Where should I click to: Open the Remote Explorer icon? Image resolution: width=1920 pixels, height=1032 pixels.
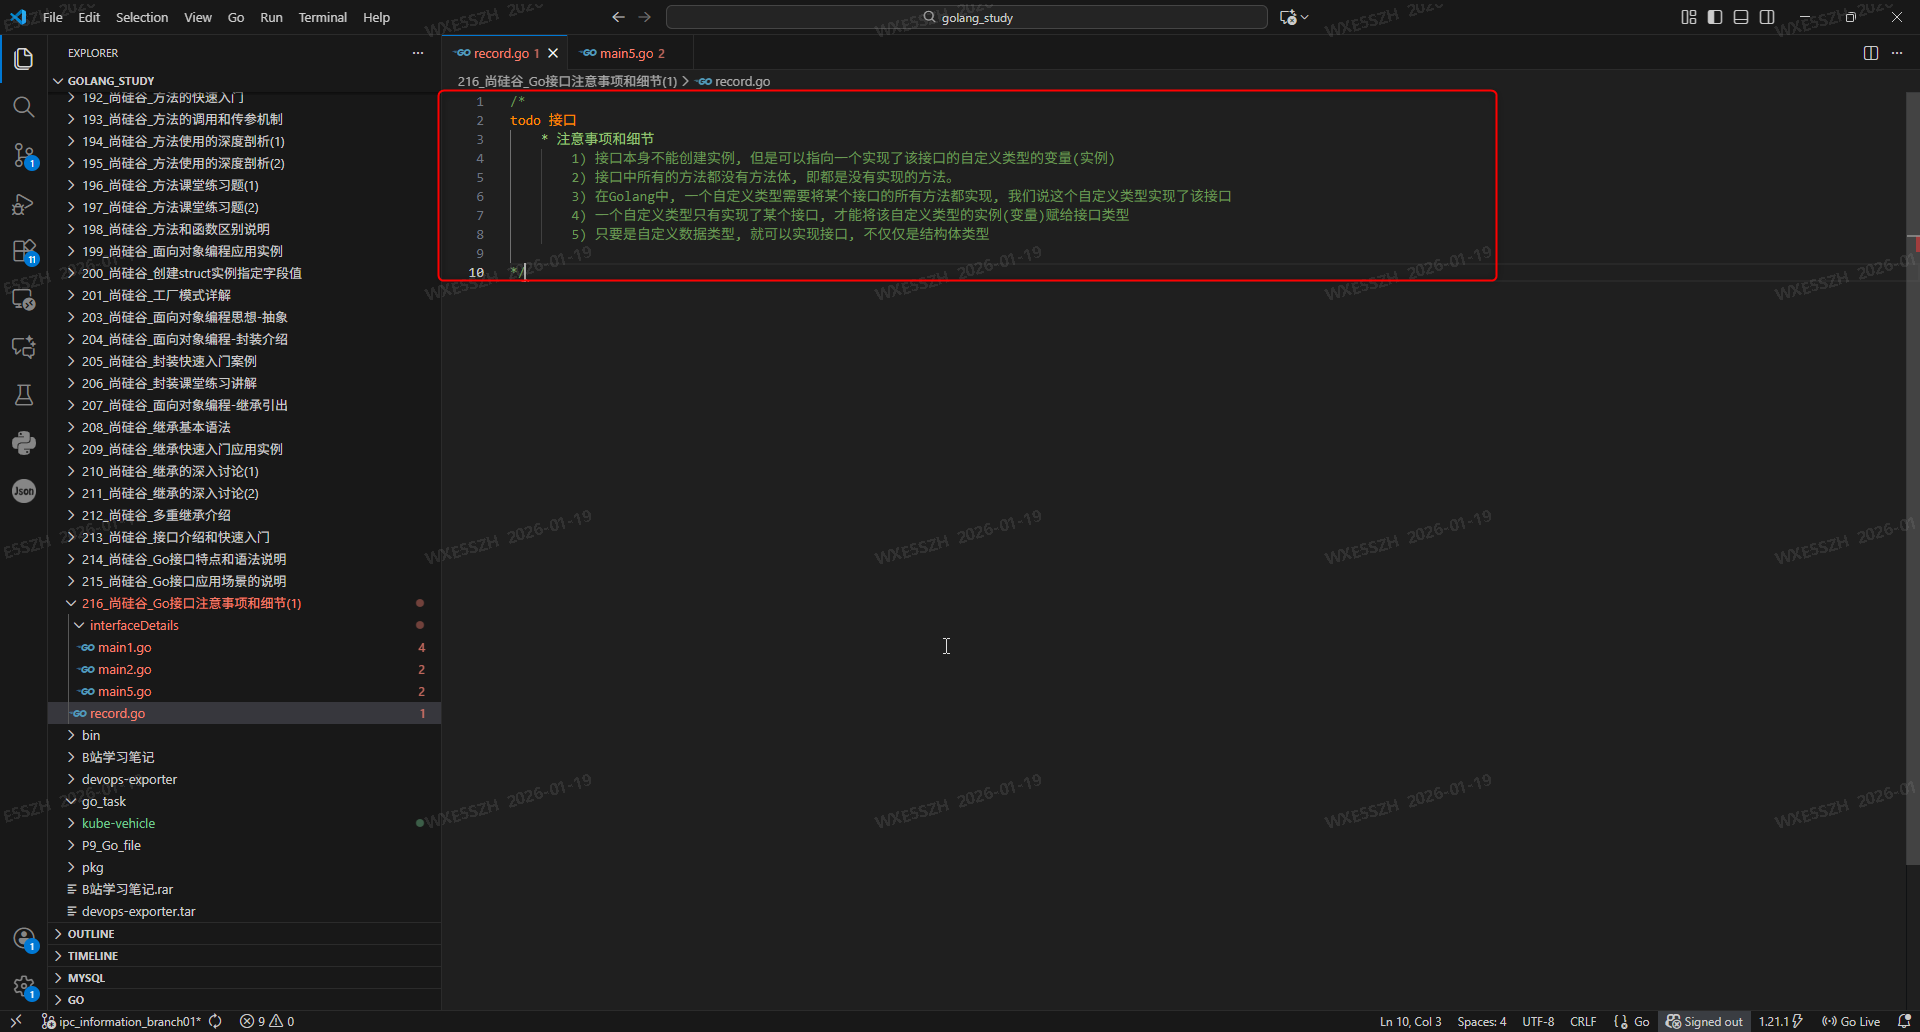tap(24, 299)
